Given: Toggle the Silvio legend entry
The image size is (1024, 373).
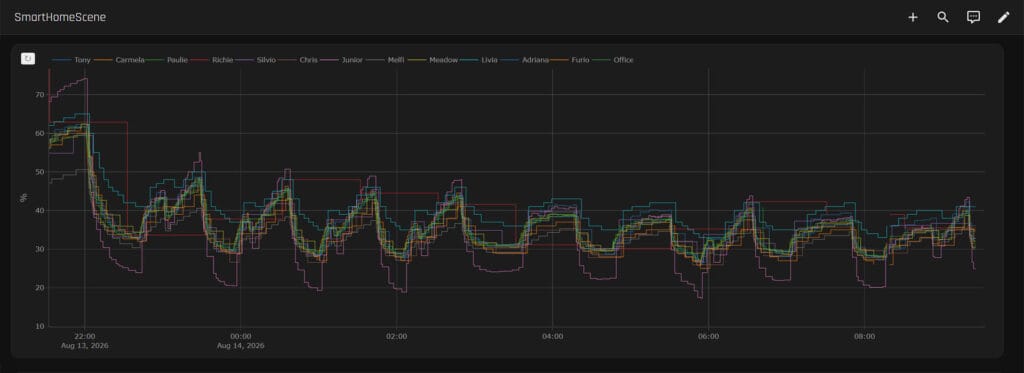Looking at the screenshot, I should click(x=266, y=60).
